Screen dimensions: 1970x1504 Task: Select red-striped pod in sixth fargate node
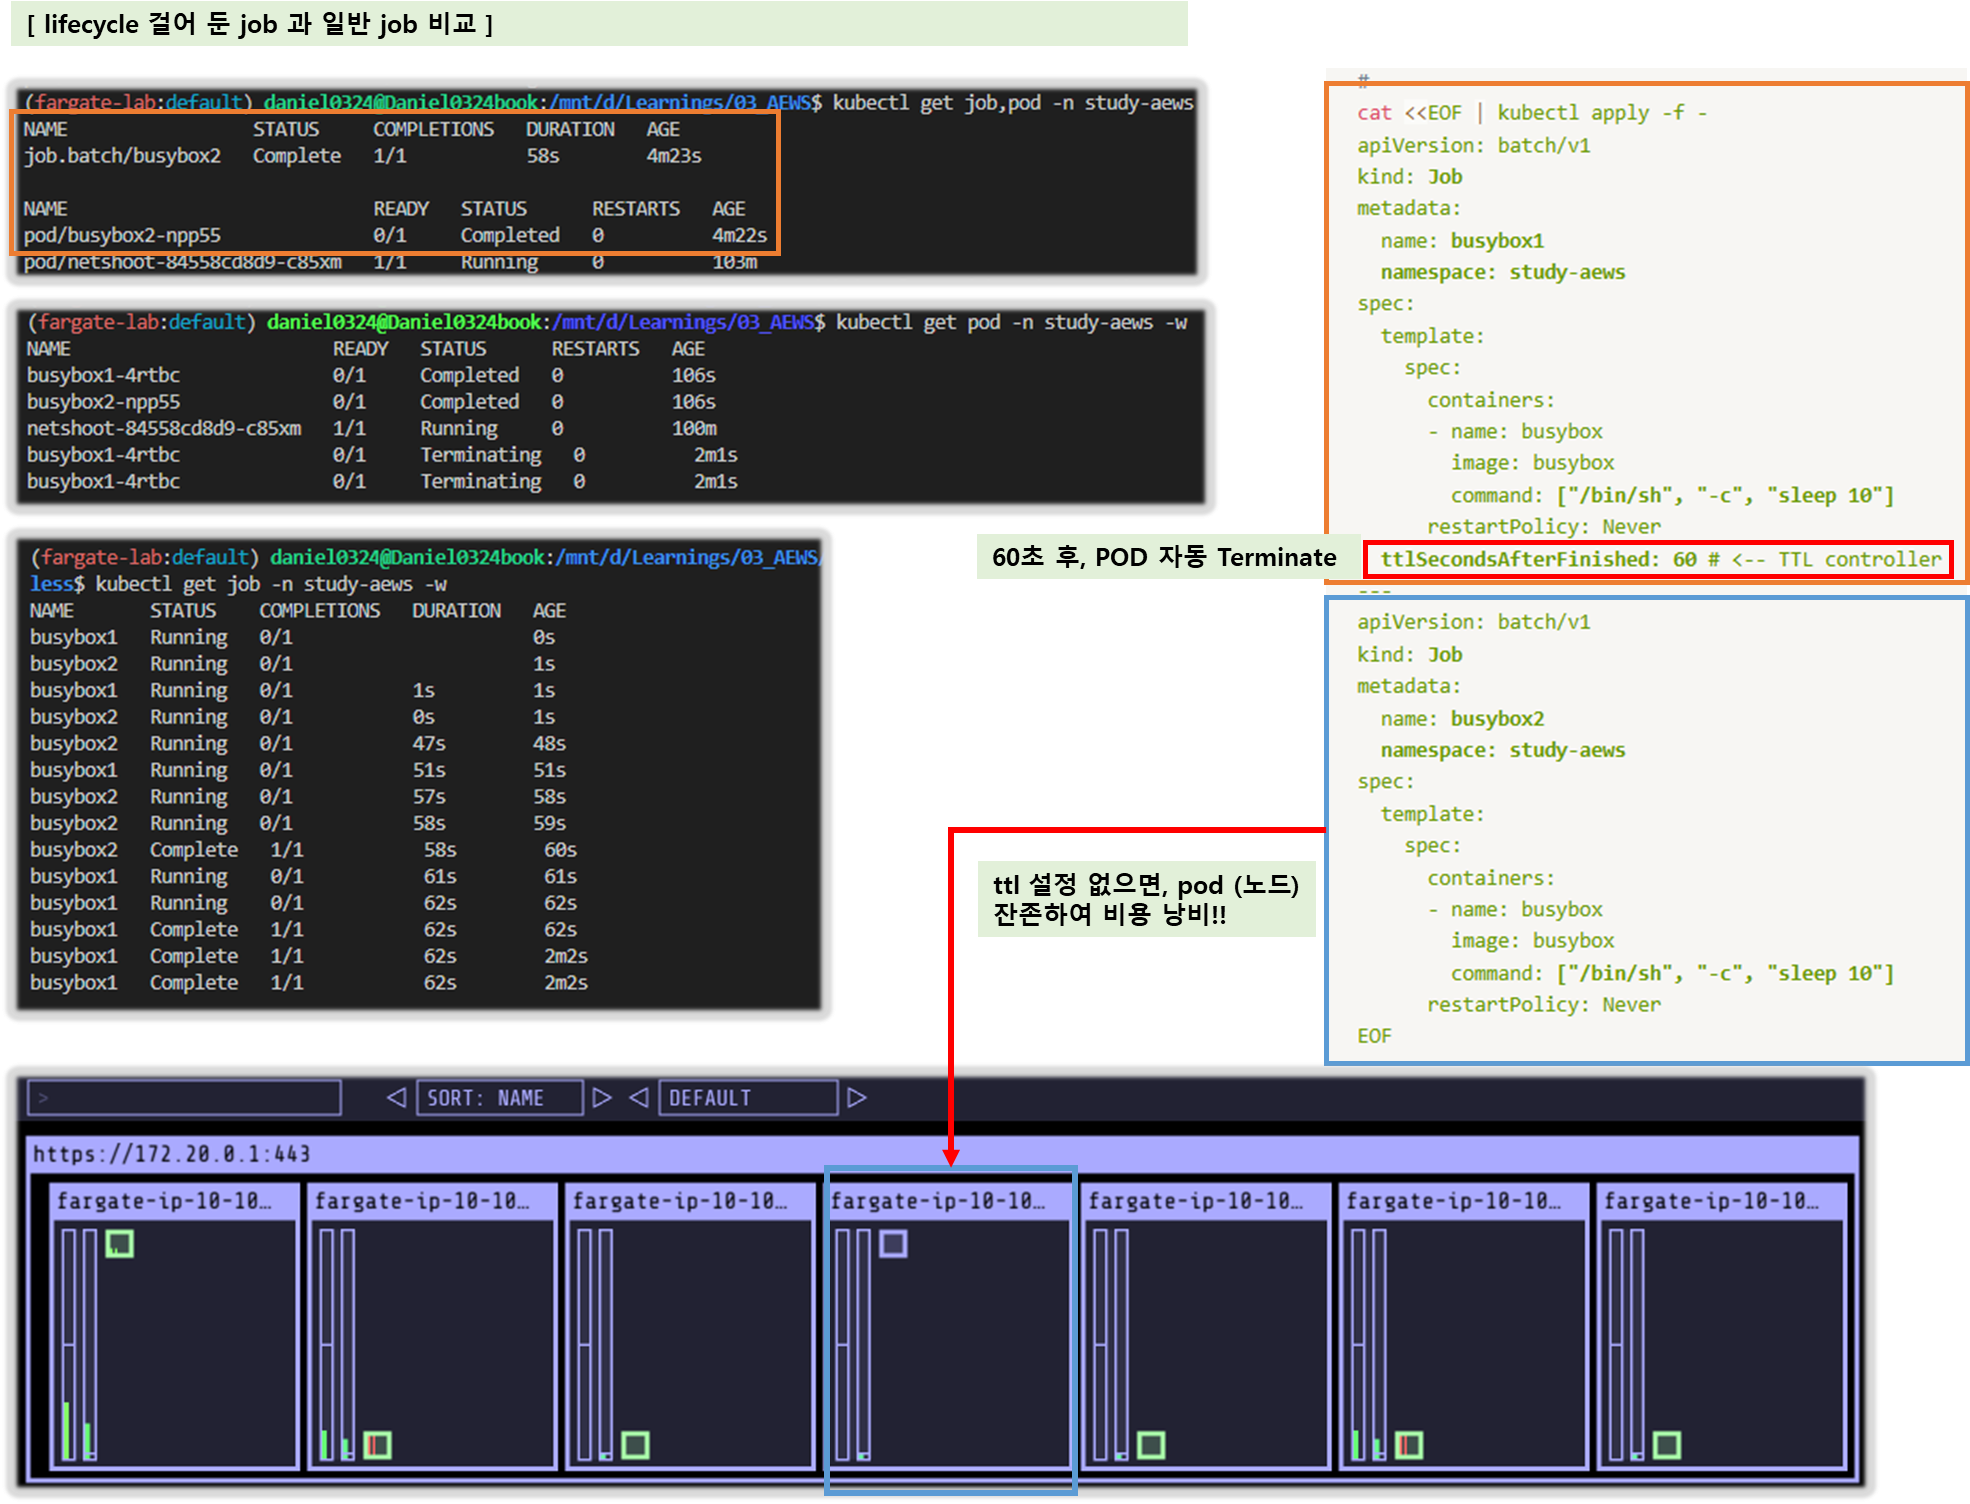[1408, 1445]
